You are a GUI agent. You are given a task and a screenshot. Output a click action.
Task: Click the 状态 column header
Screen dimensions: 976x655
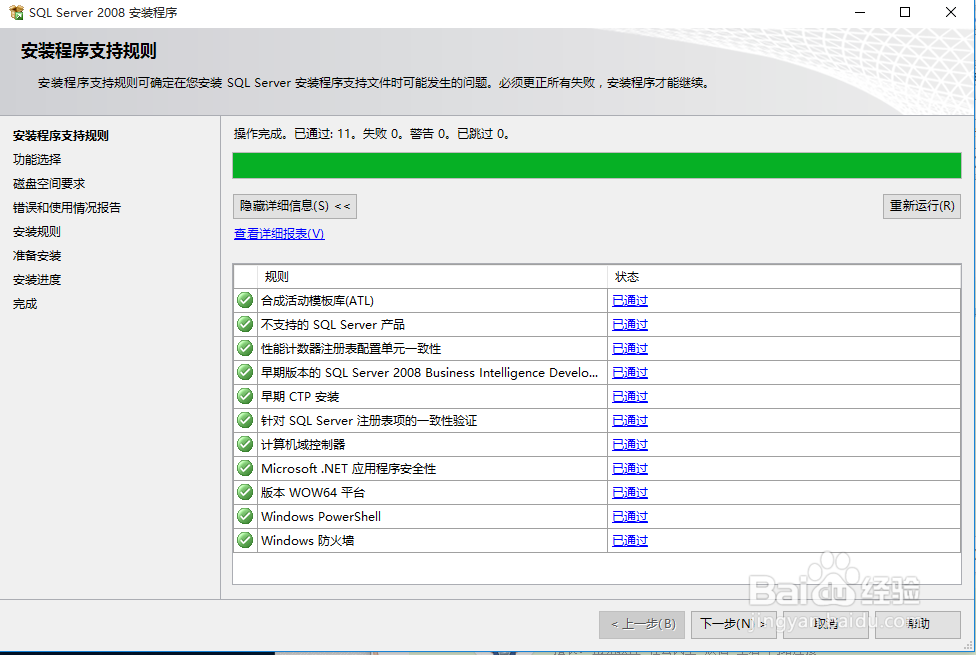click(x=625, y=276)
